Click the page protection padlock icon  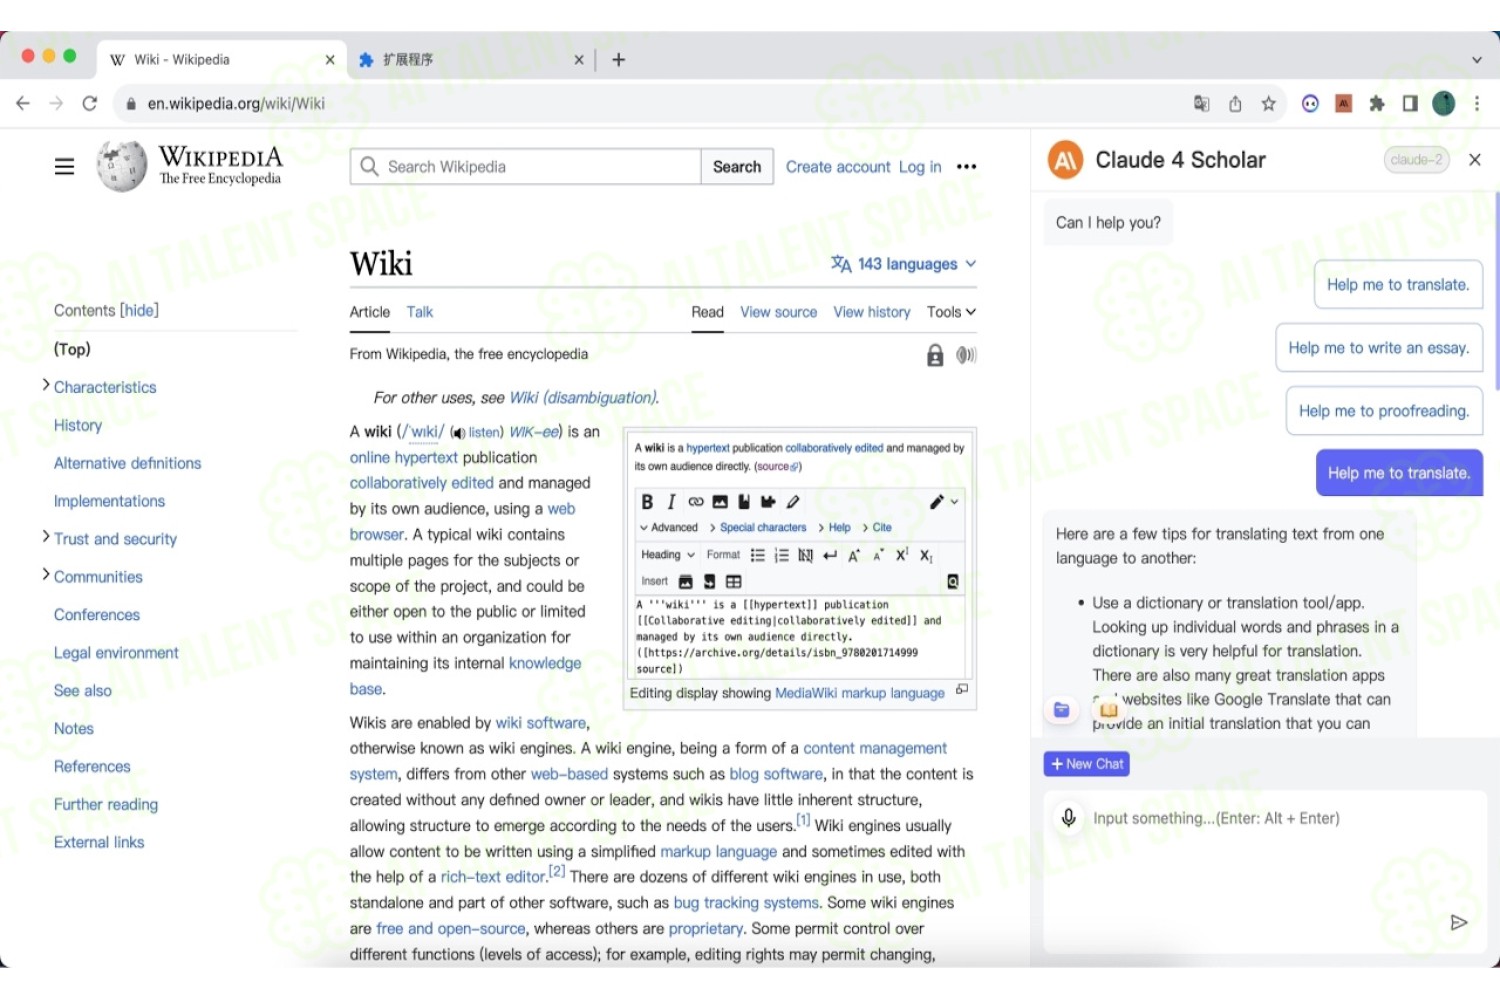[x=935, y=355]
